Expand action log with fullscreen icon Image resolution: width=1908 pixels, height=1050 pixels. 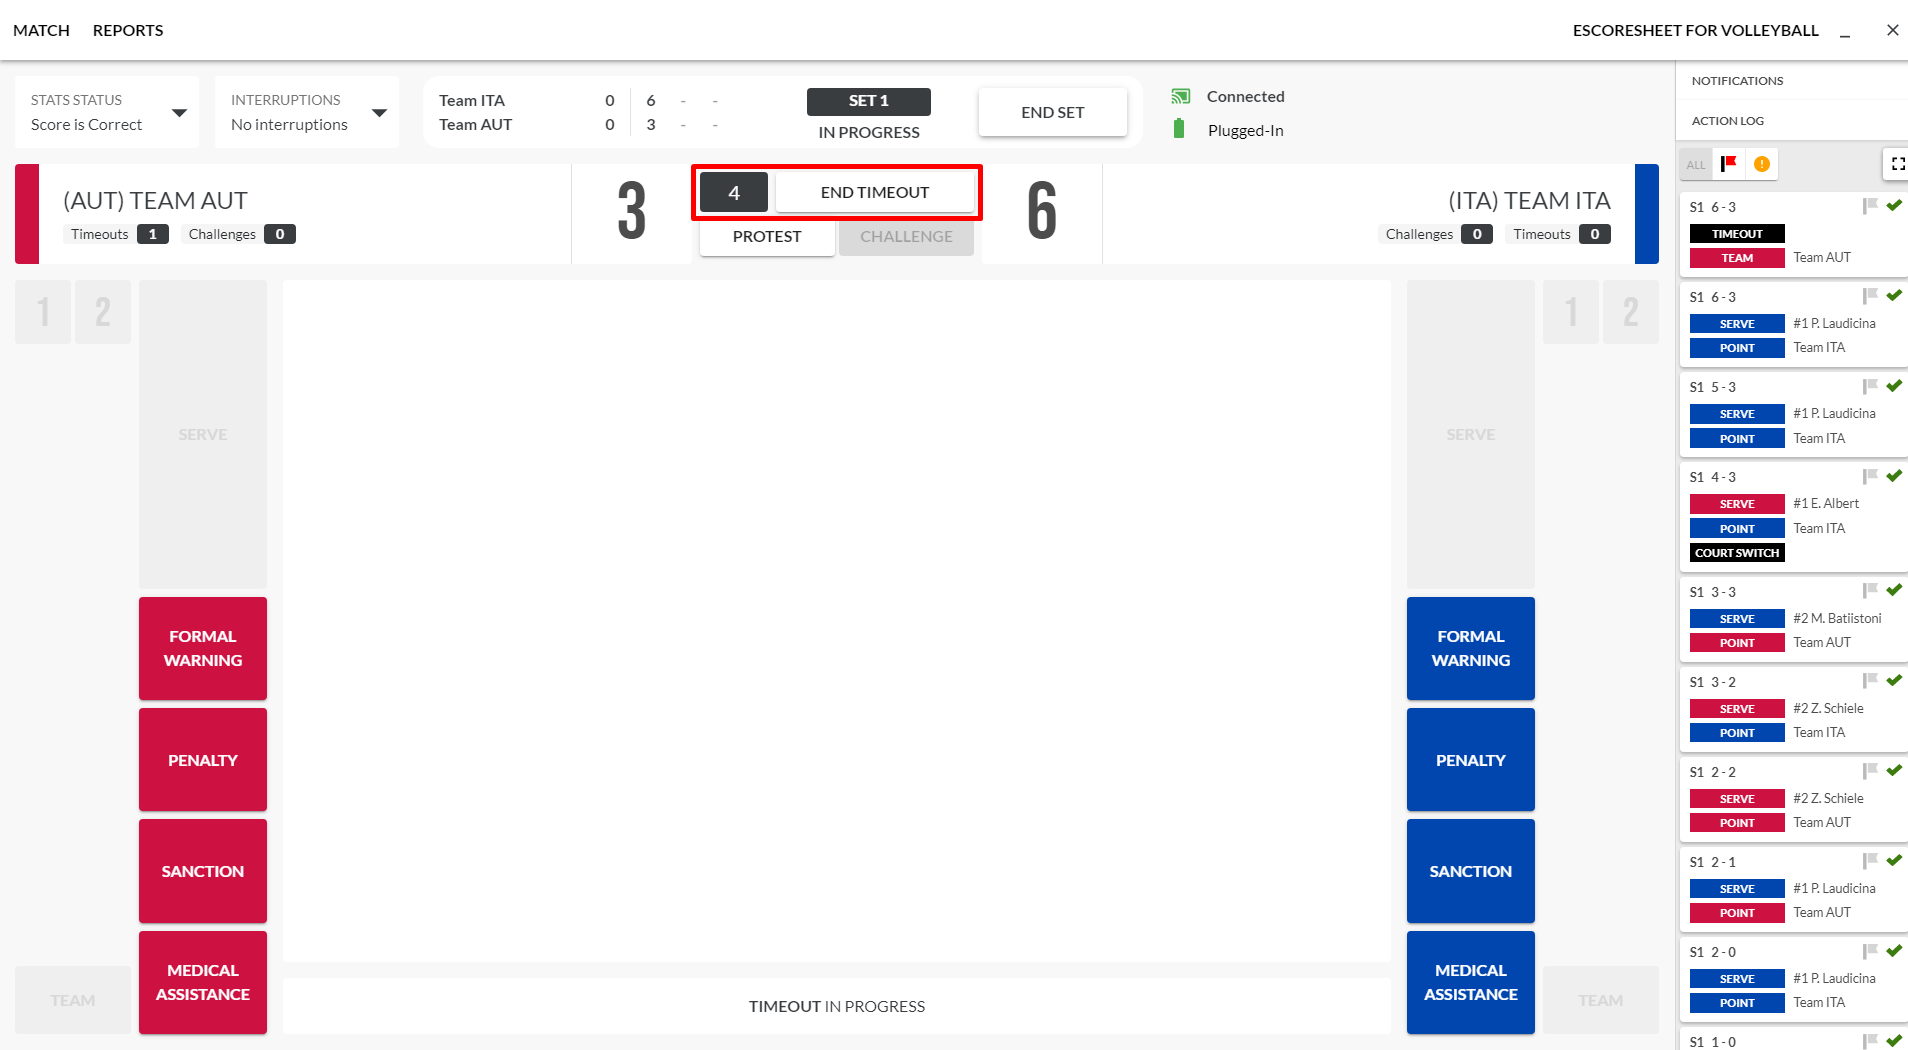(1897, 164)
